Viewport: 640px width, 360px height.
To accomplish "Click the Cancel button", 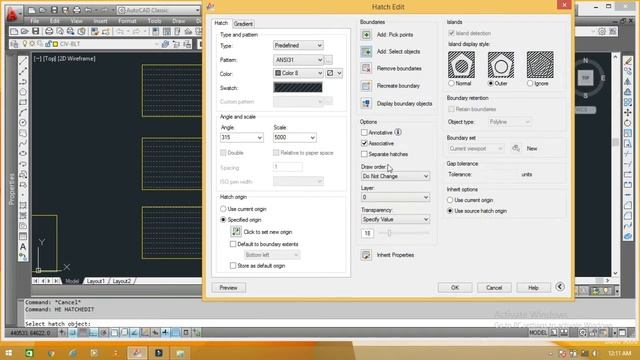I will click(494, 288).
